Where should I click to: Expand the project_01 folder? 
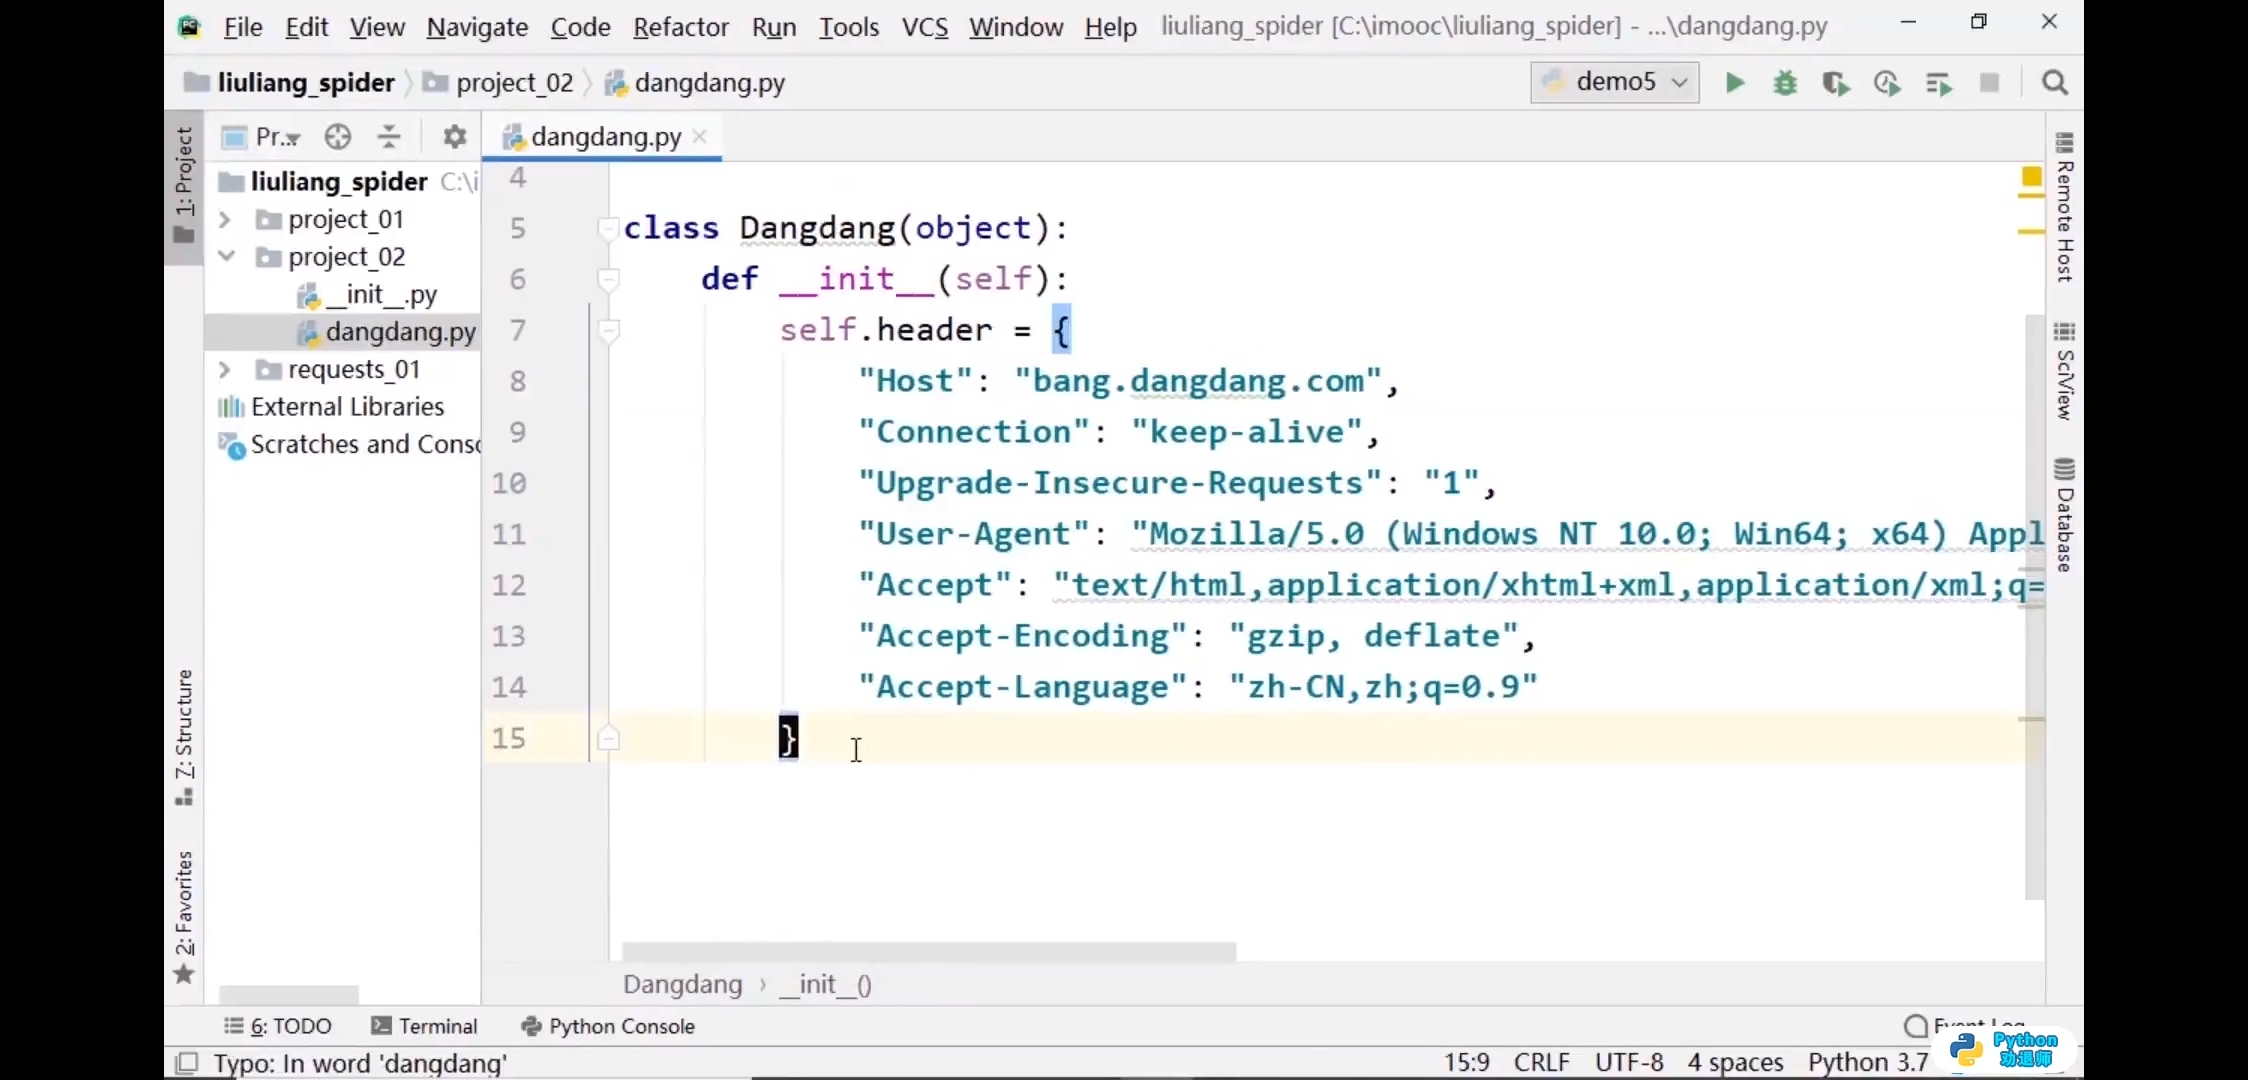coord(225,219)
